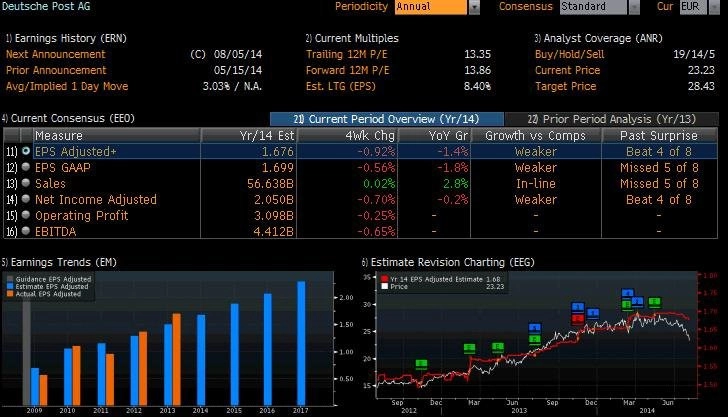Click the Sales estimate 56.638B
The width and height of the screenshot is (728, 417).
pos(270,183)
